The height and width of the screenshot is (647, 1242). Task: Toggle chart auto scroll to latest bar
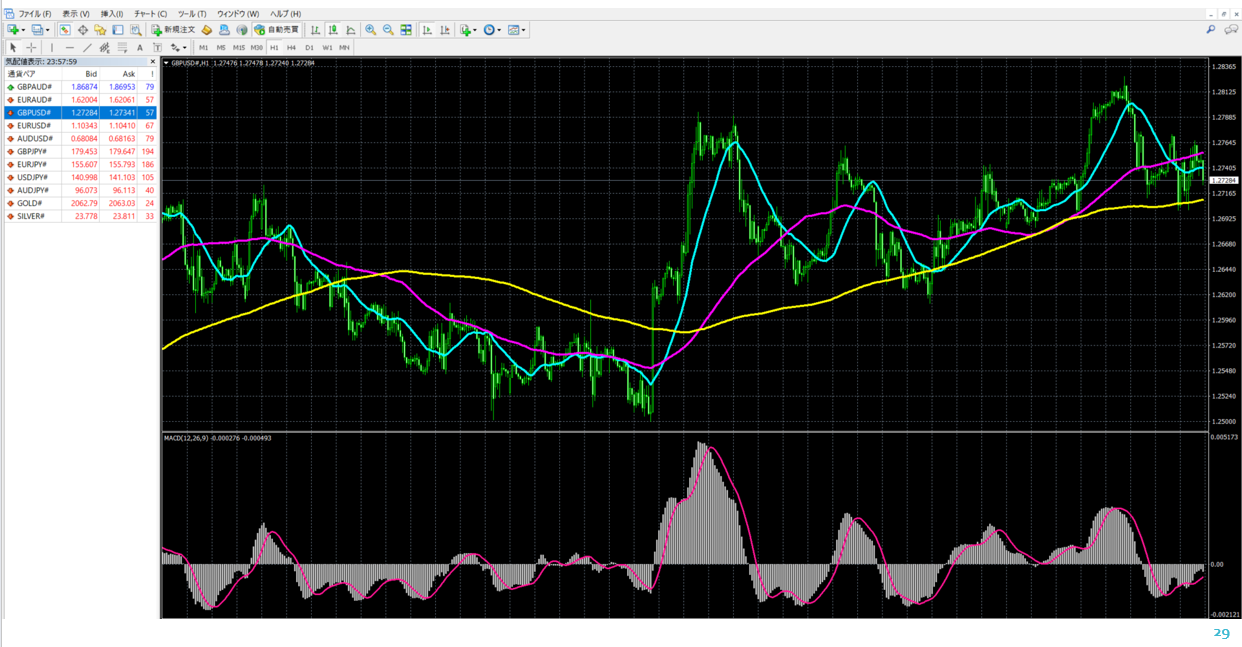point(427,30)
